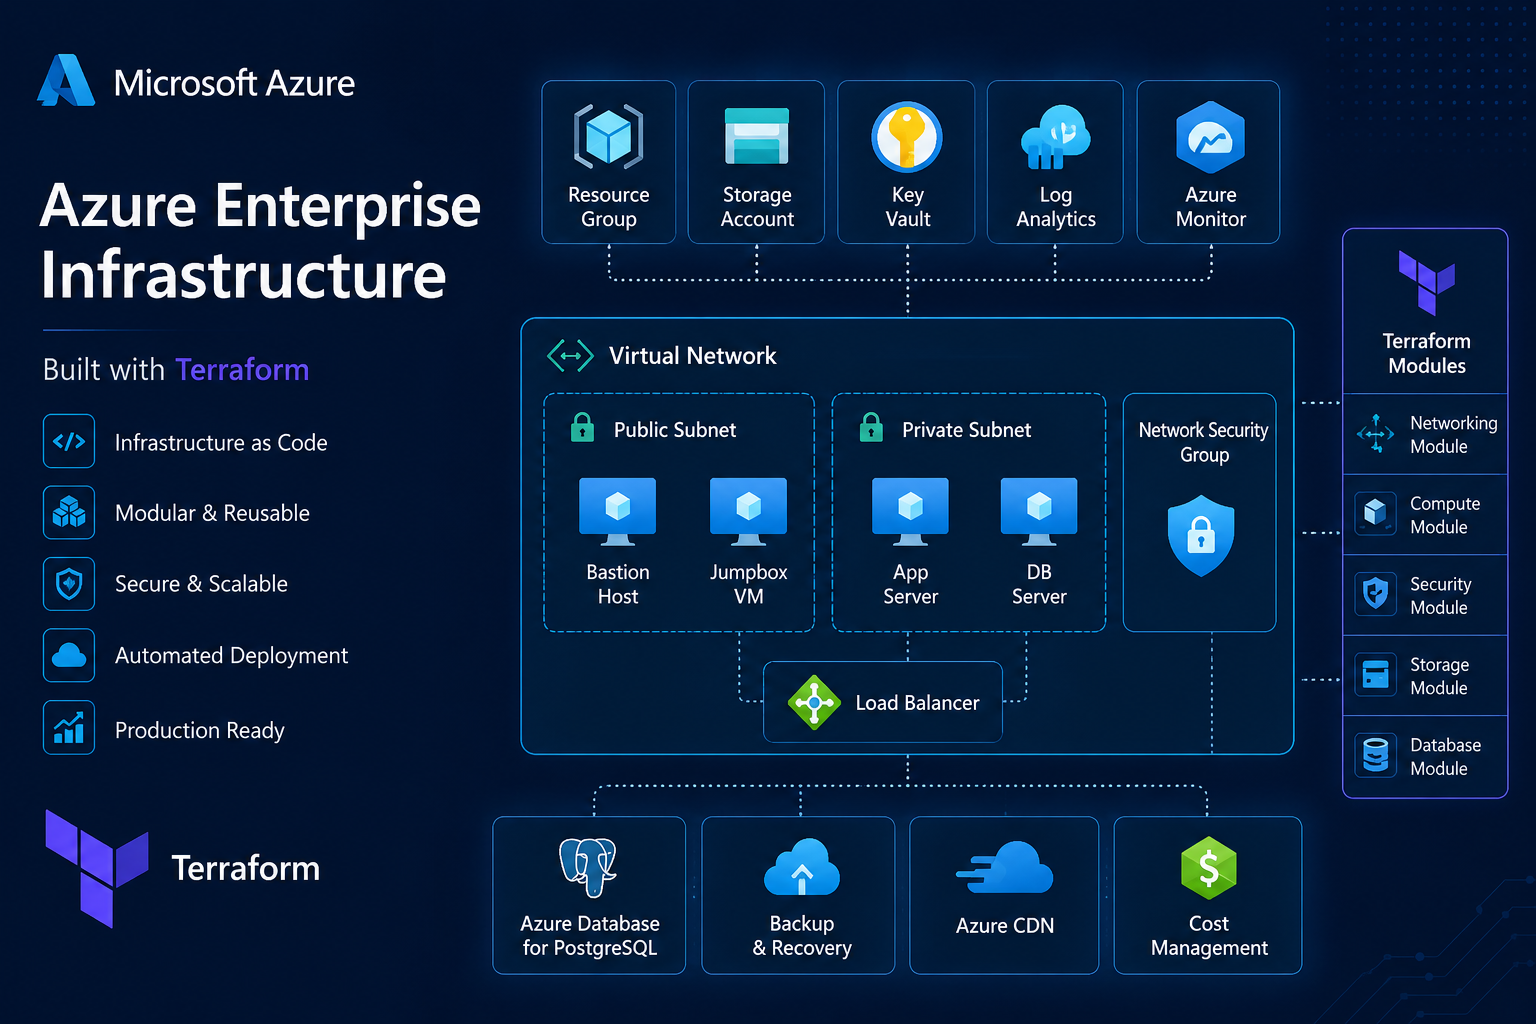Click the Storage Account icon
1536x1024 pixels.
pyautogui.click(x=757, y=136)
